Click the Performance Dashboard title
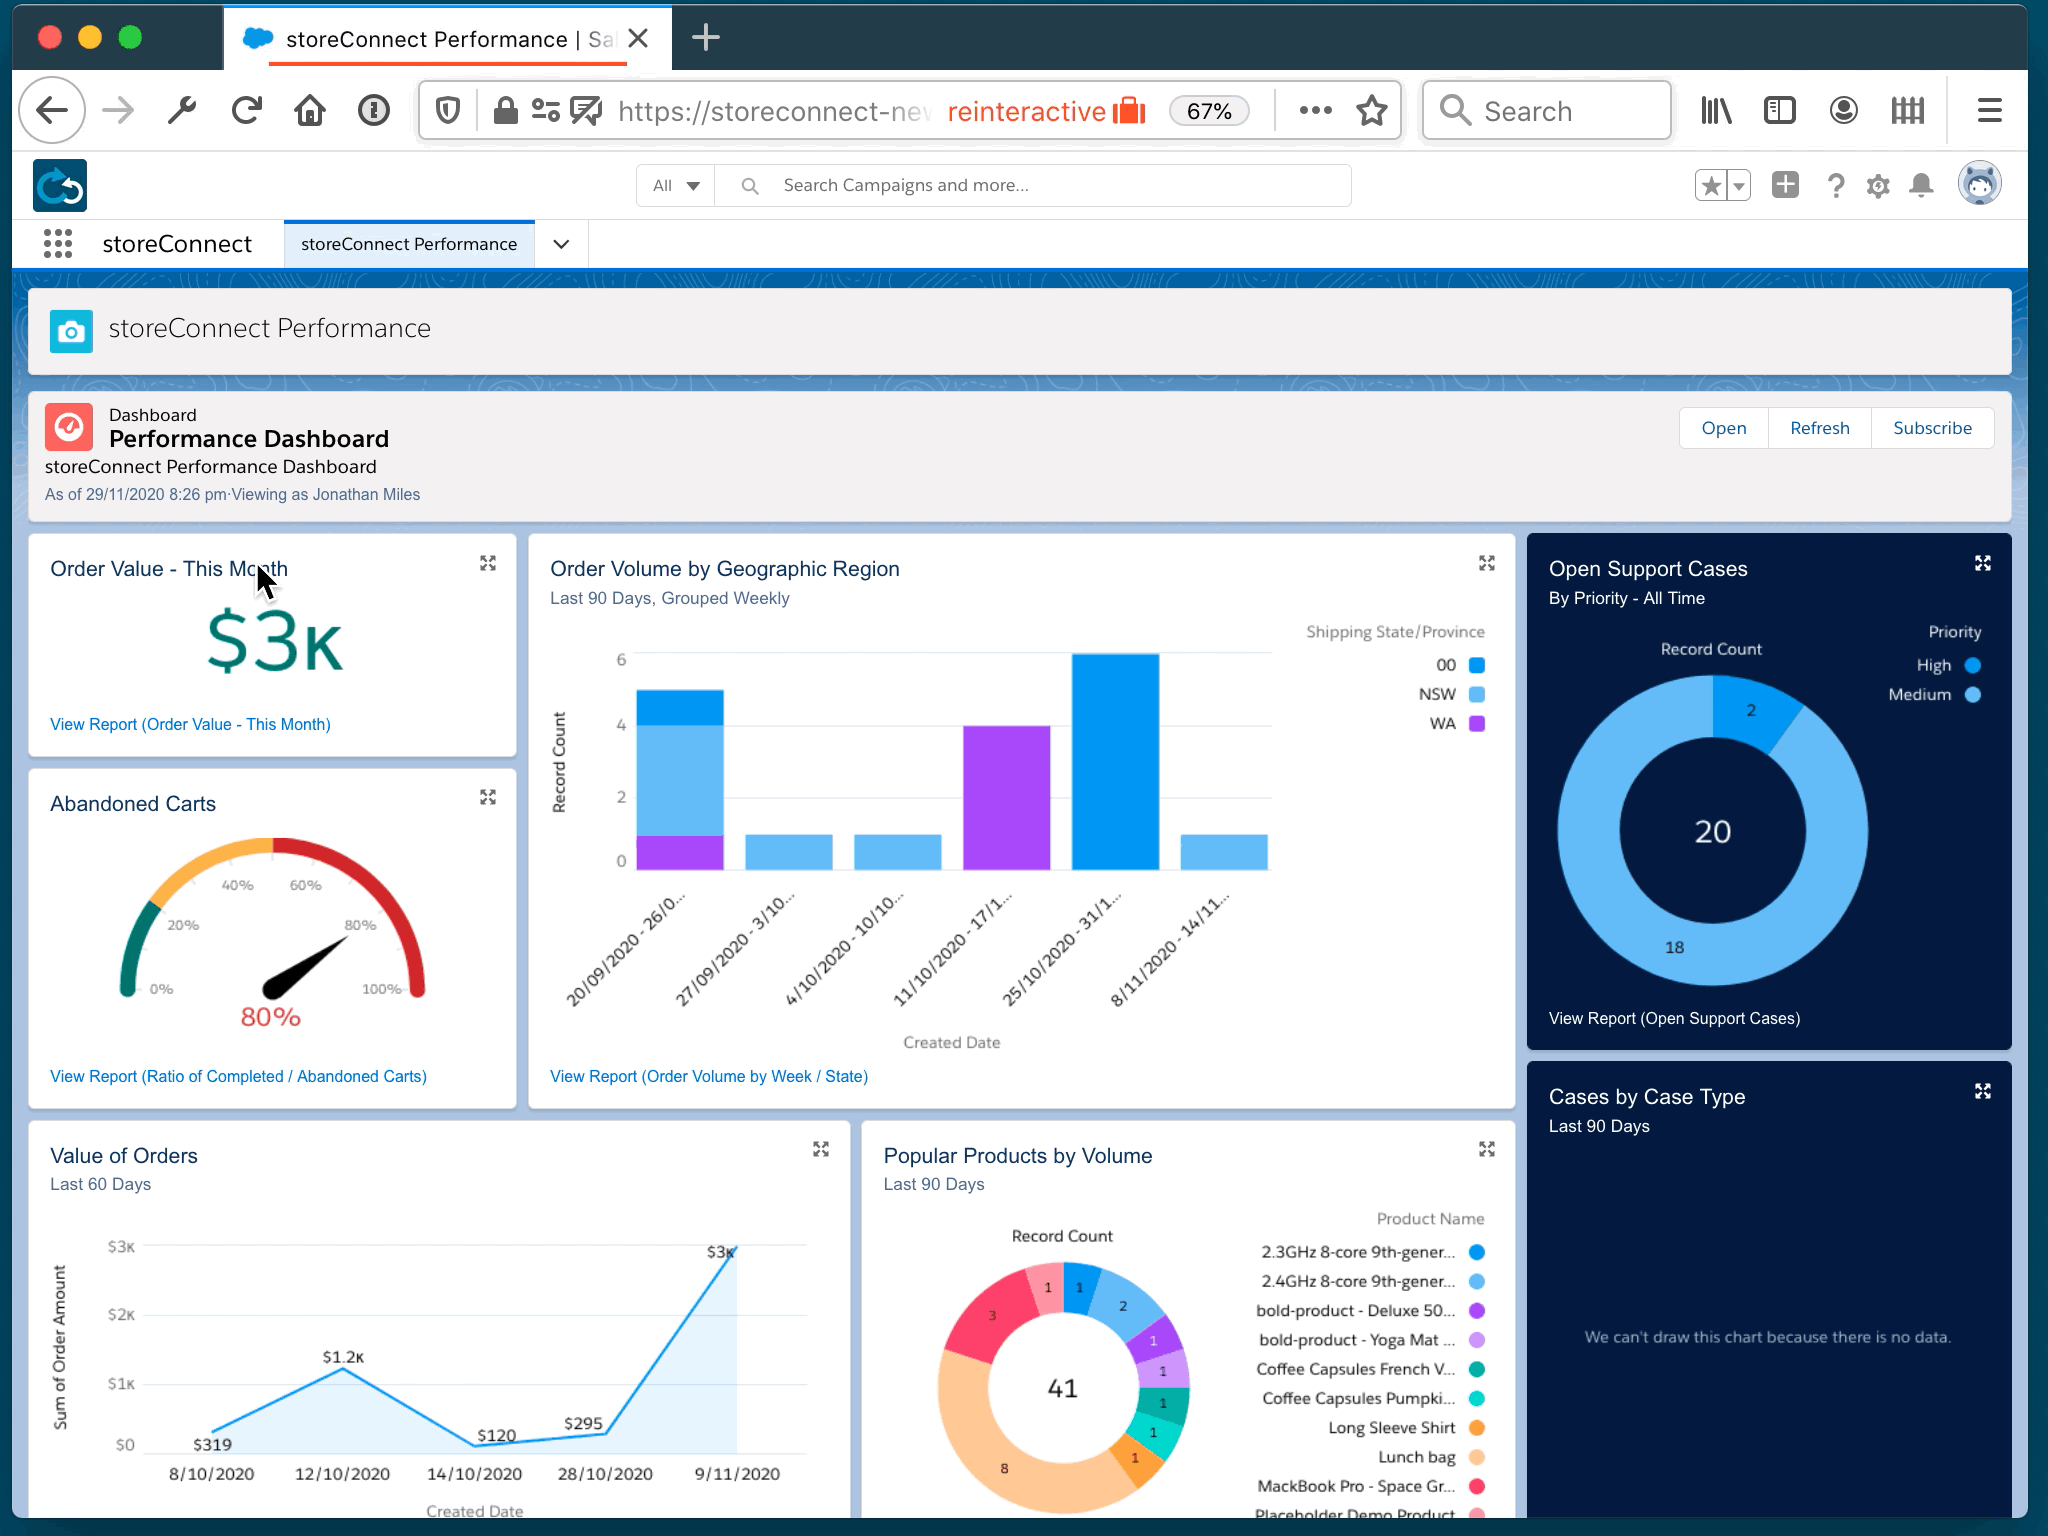 click(x=249, y=439)
